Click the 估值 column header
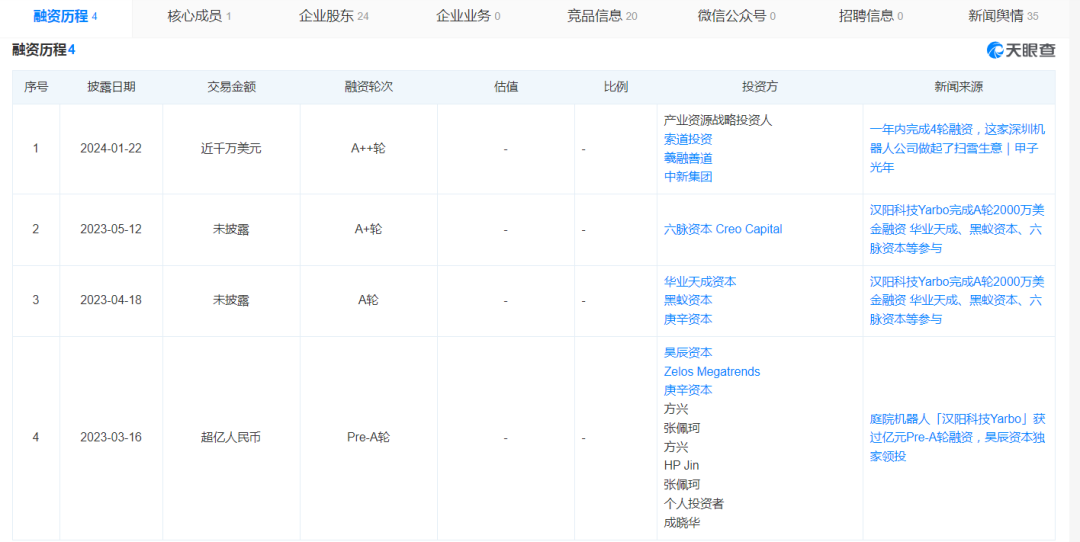 coord(506,87)
